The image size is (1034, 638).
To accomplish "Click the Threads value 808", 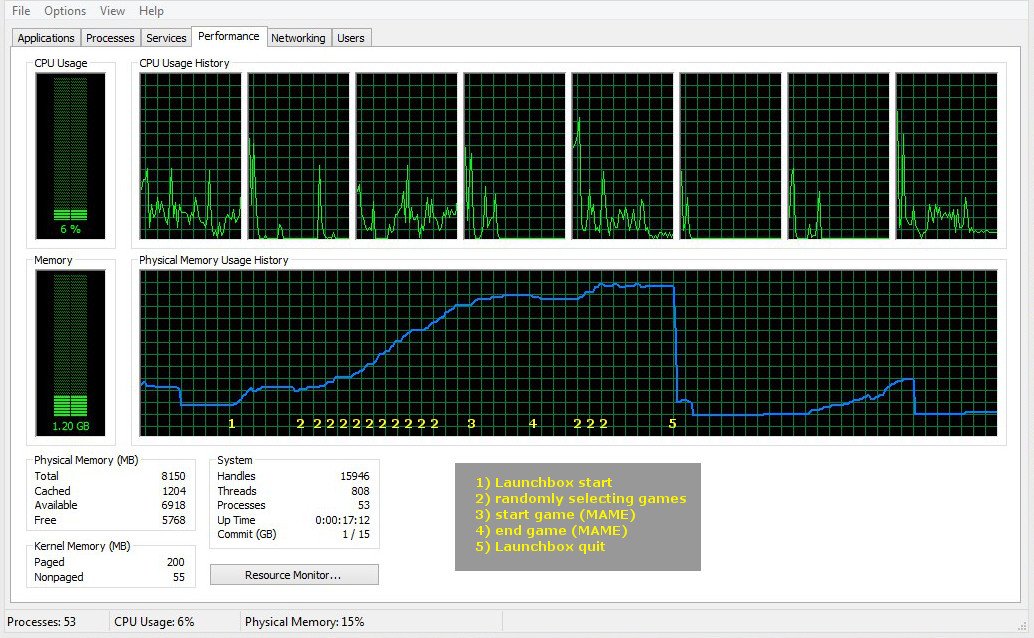I will [361, 491].
